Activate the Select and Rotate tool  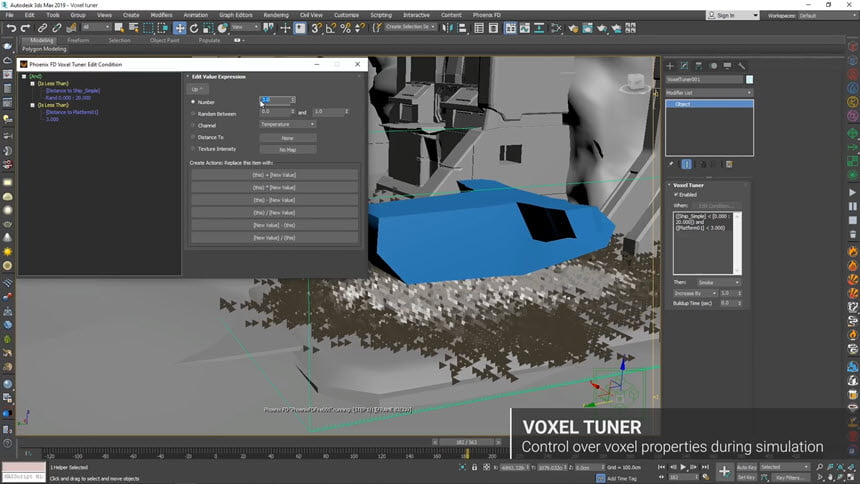(x=194, y=28)
